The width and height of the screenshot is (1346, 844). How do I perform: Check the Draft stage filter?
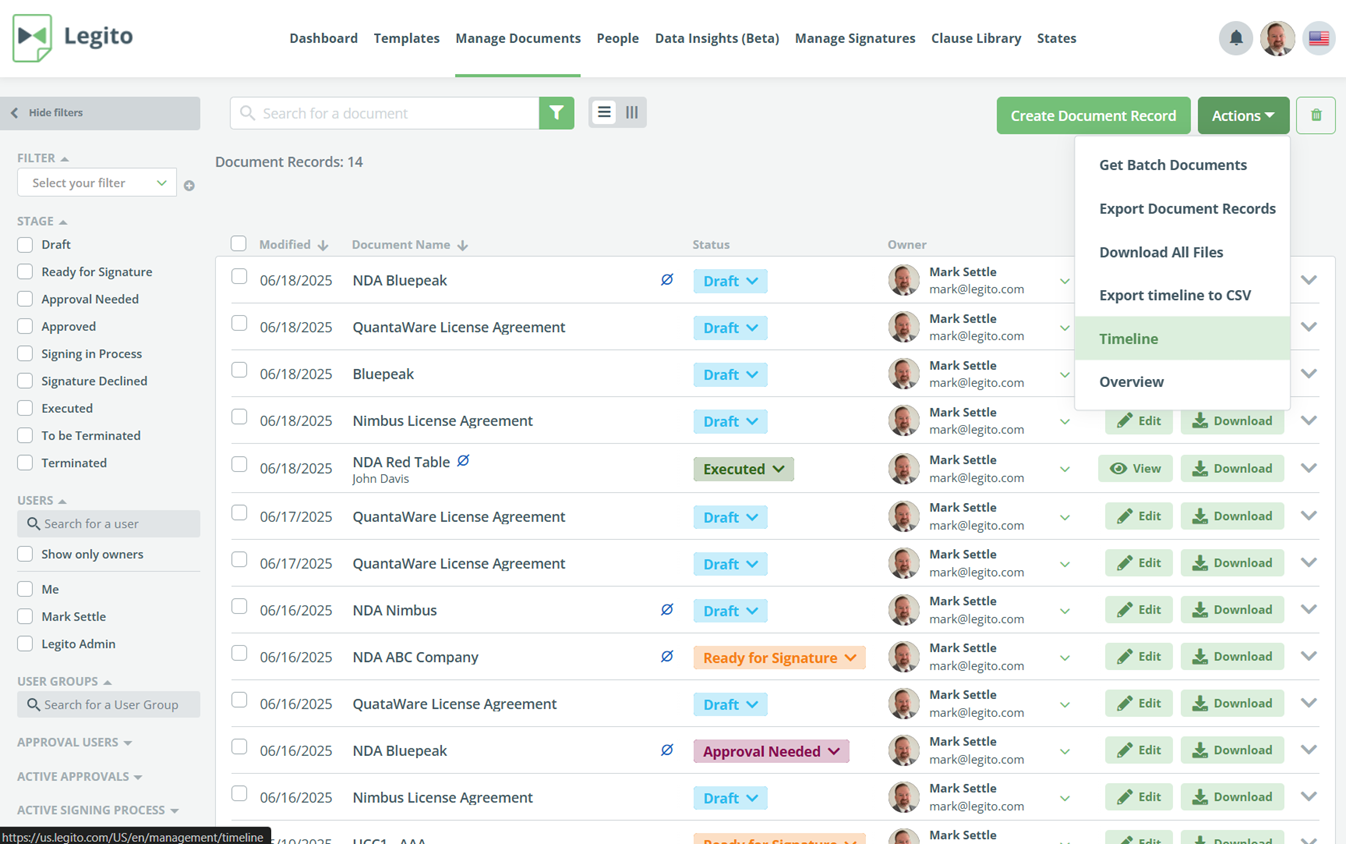pyautogui.click(x=25, y=244)
